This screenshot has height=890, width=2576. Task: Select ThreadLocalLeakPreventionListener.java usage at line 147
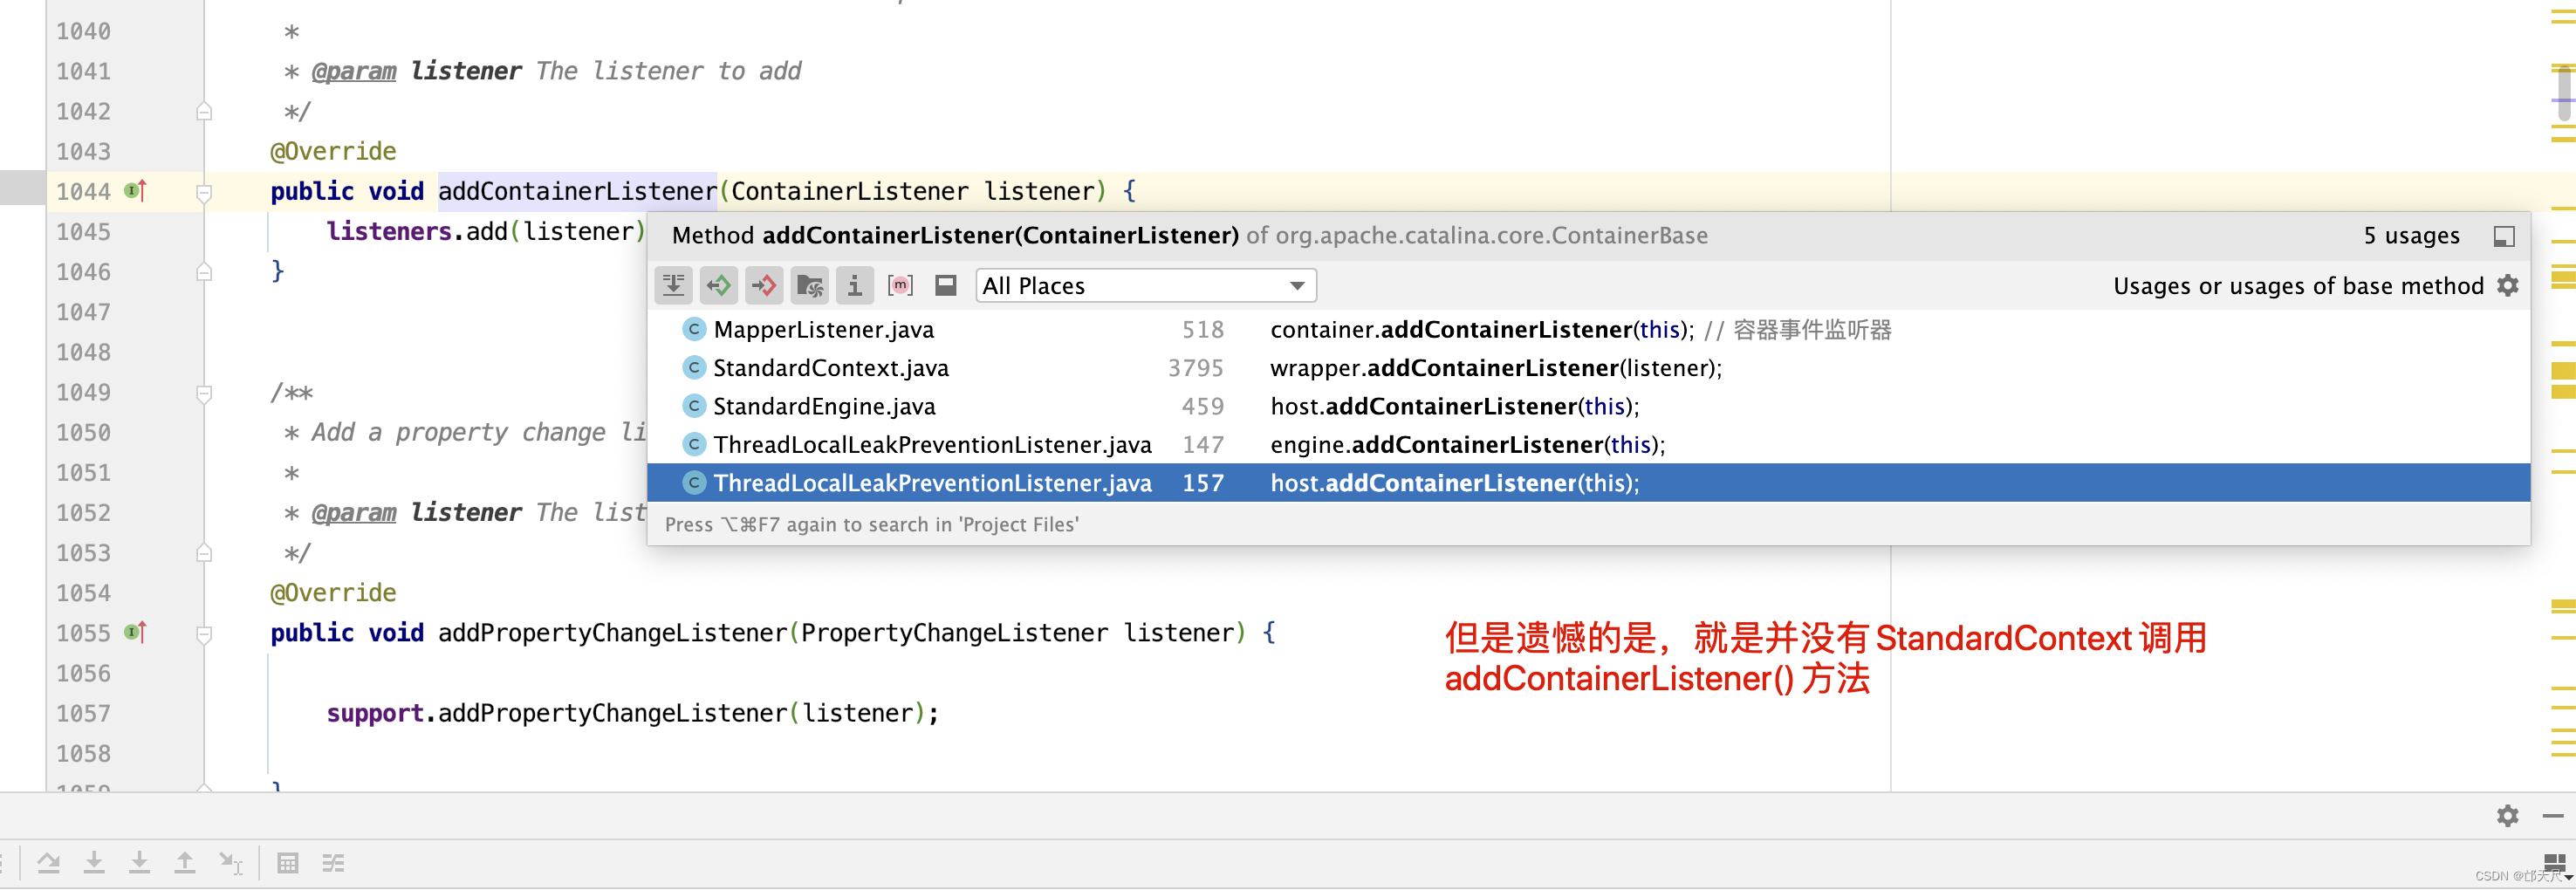tap(1589, 445)
